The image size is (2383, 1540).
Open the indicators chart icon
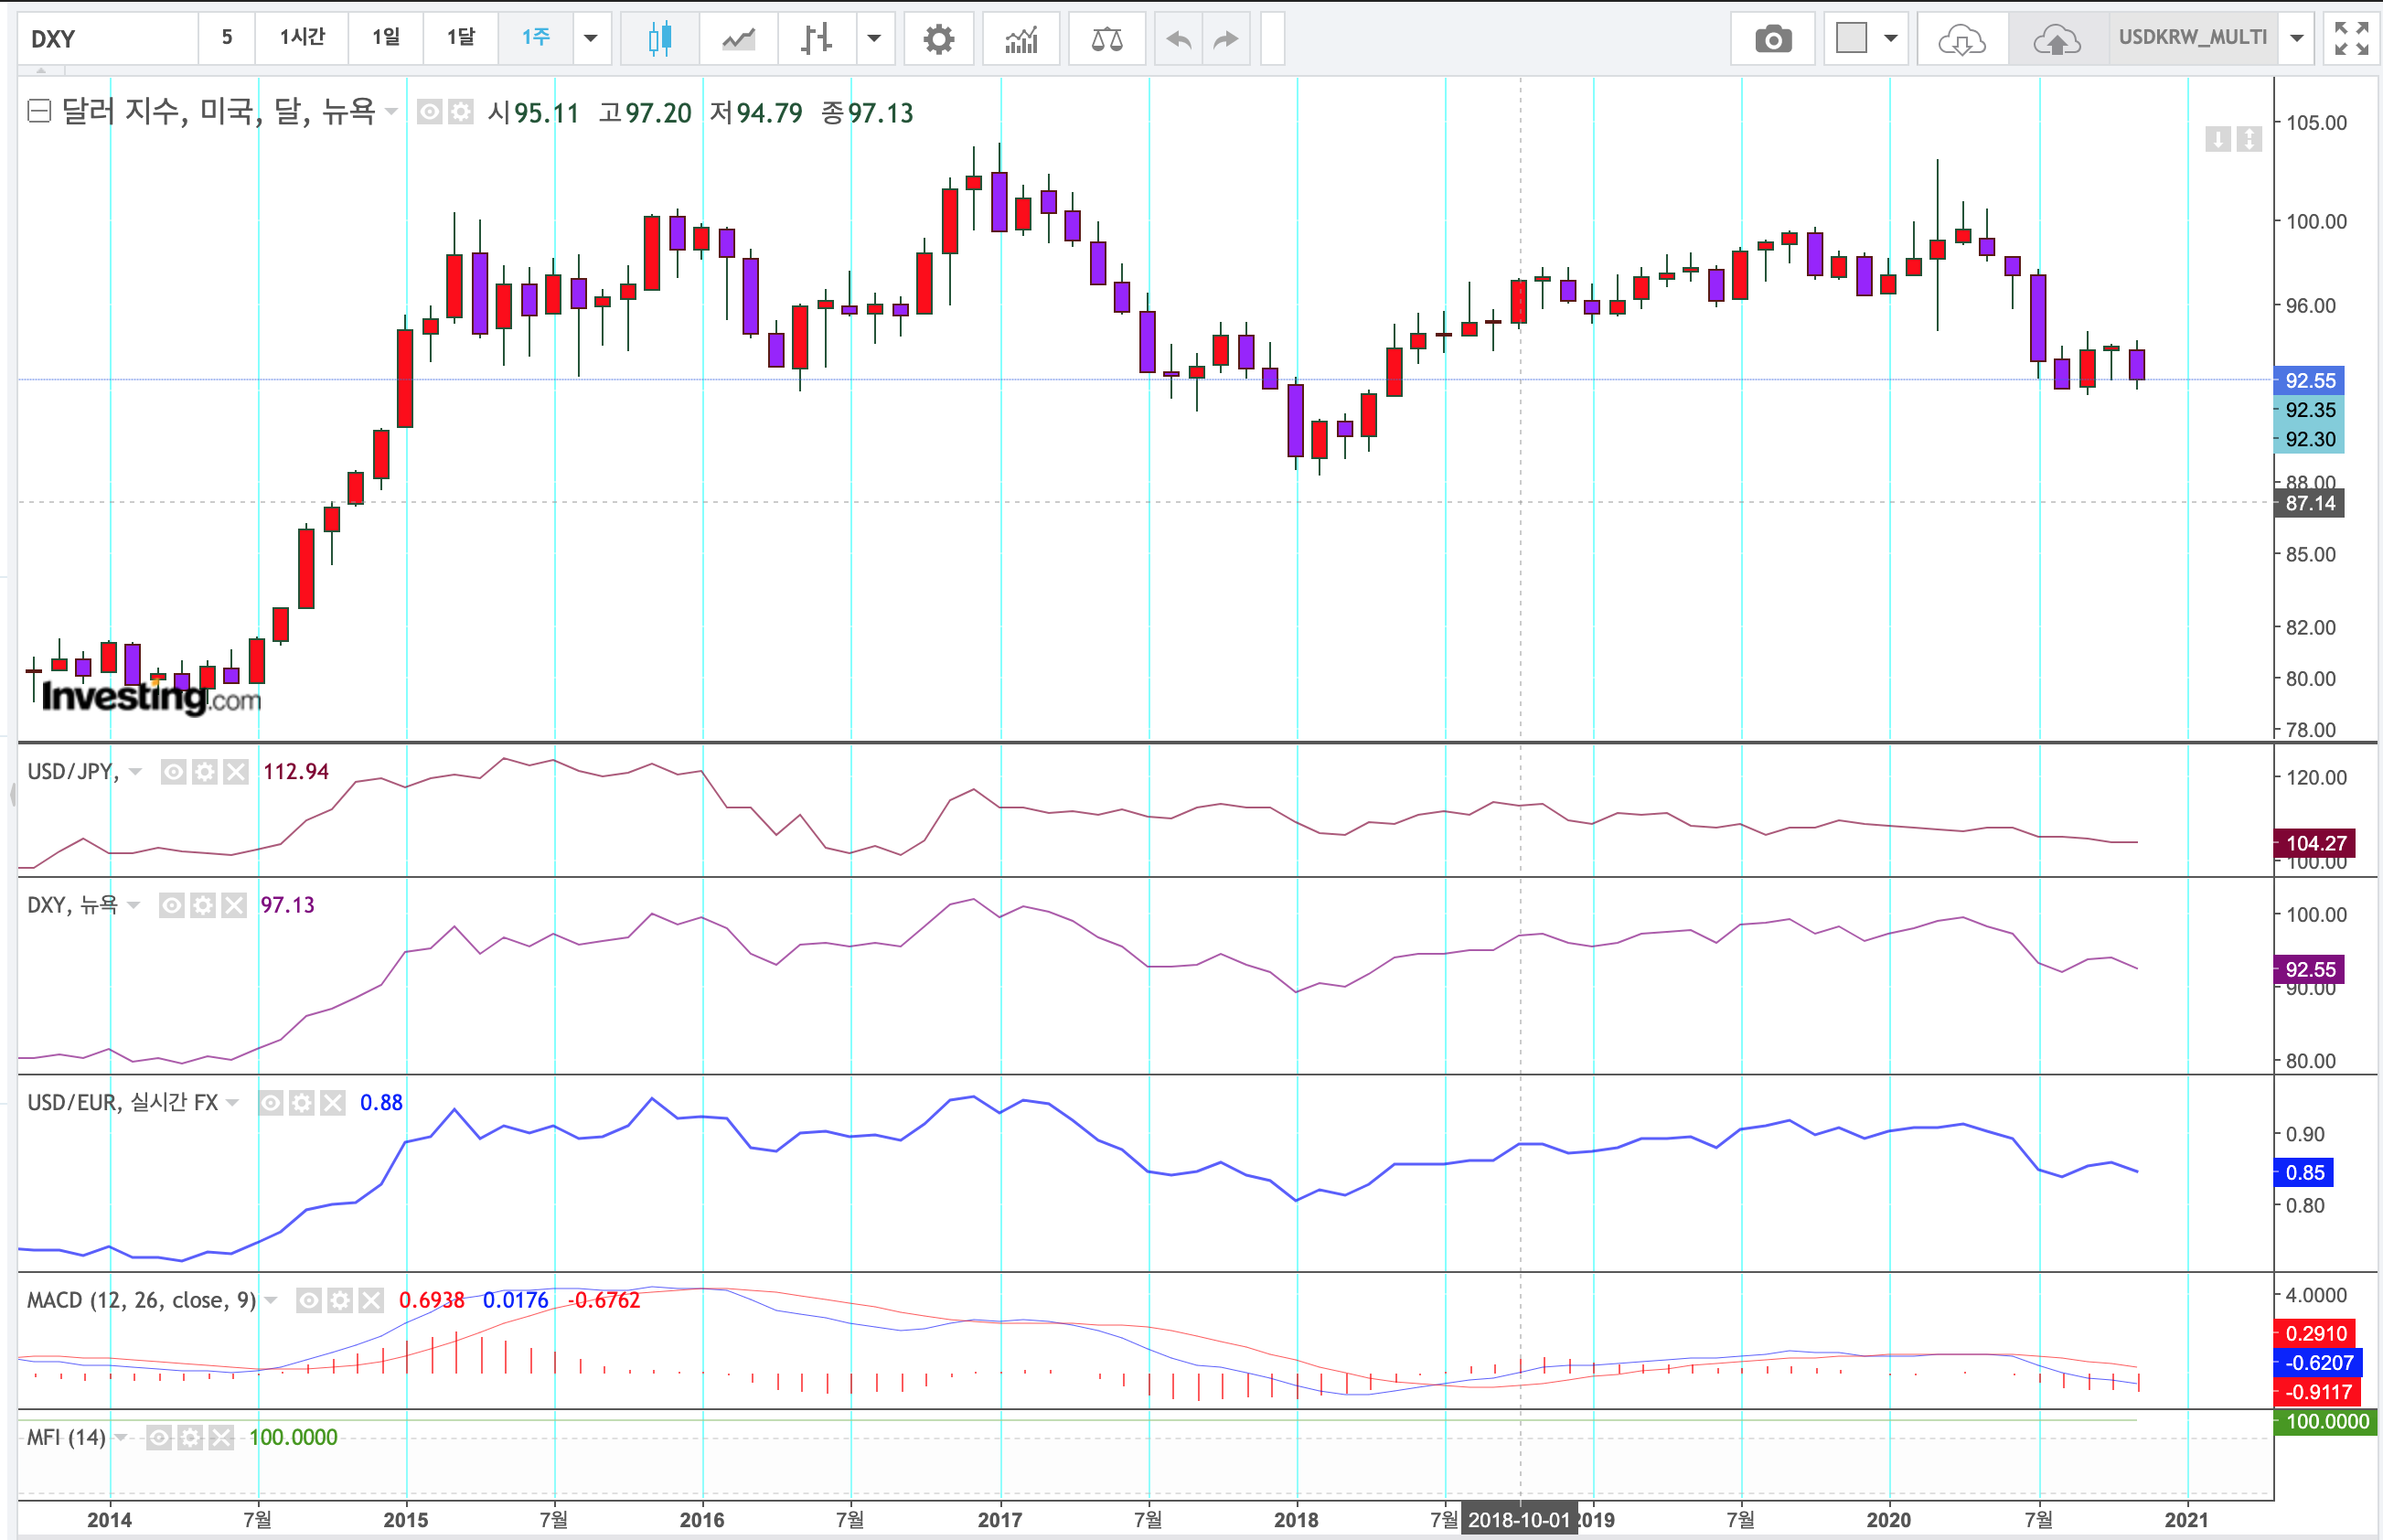(x=1021, y=39)
